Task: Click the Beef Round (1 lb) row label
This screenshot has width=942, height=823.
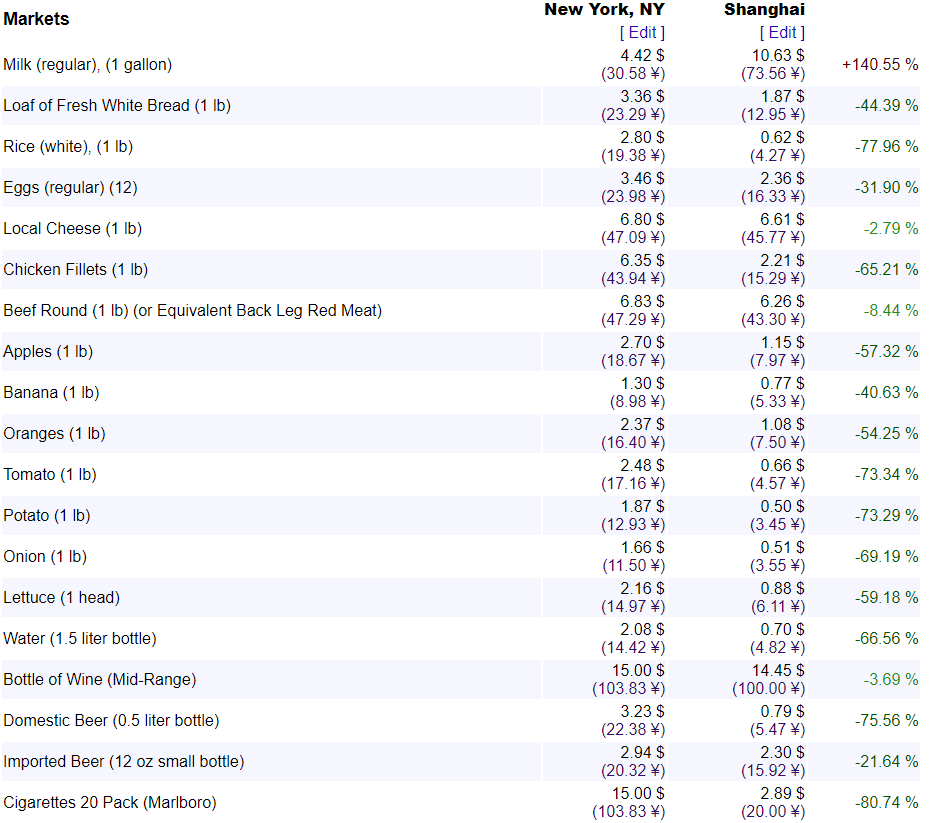Action: click(192, 311)
